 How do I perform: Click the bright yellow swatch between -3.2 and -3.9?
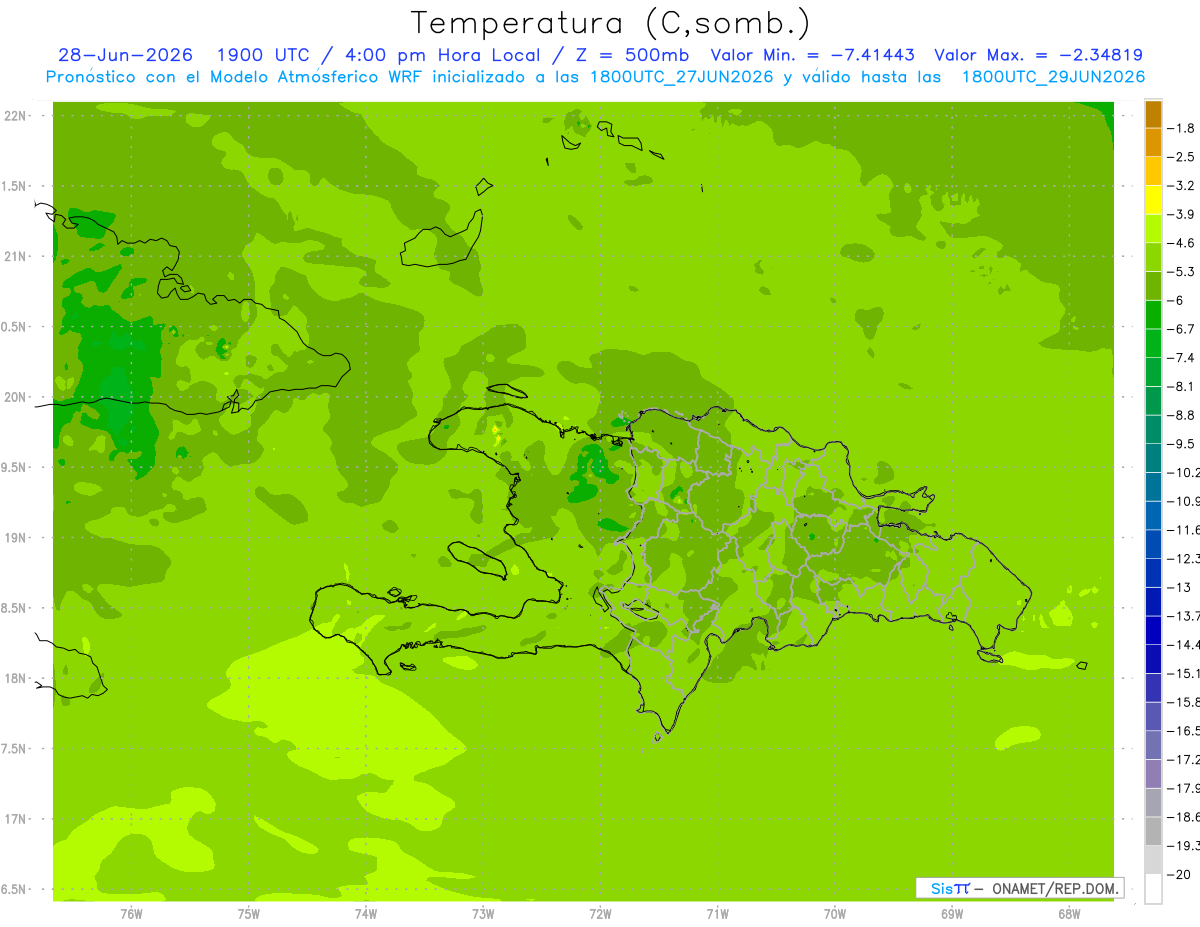1153,200
